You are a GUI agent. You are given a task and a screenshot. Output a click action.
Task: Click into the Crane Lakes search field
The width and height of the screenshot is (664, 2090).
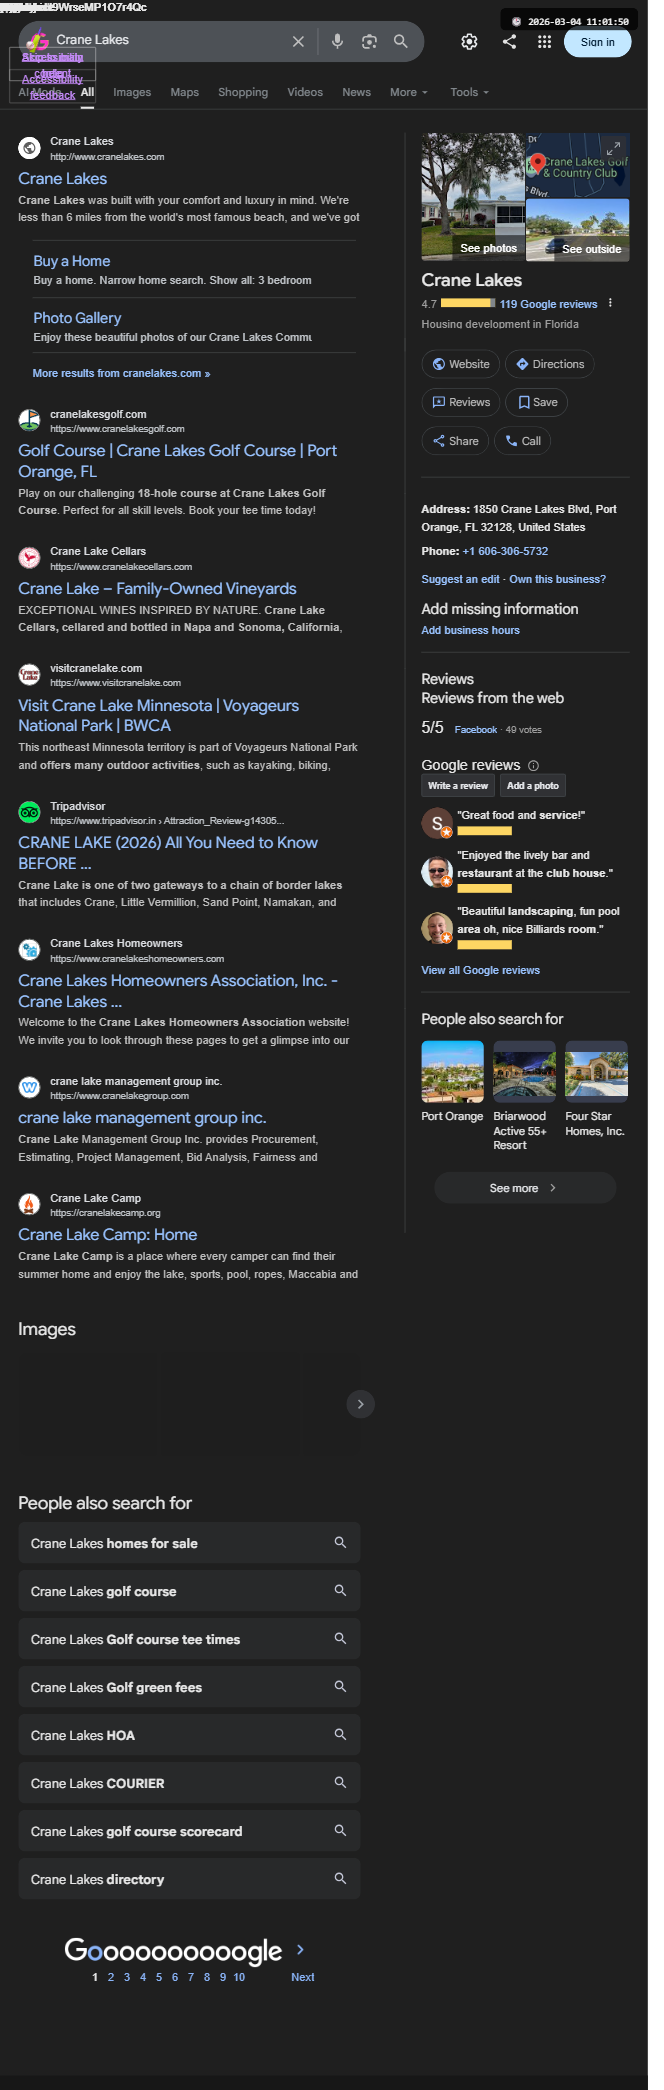[170, 40]
